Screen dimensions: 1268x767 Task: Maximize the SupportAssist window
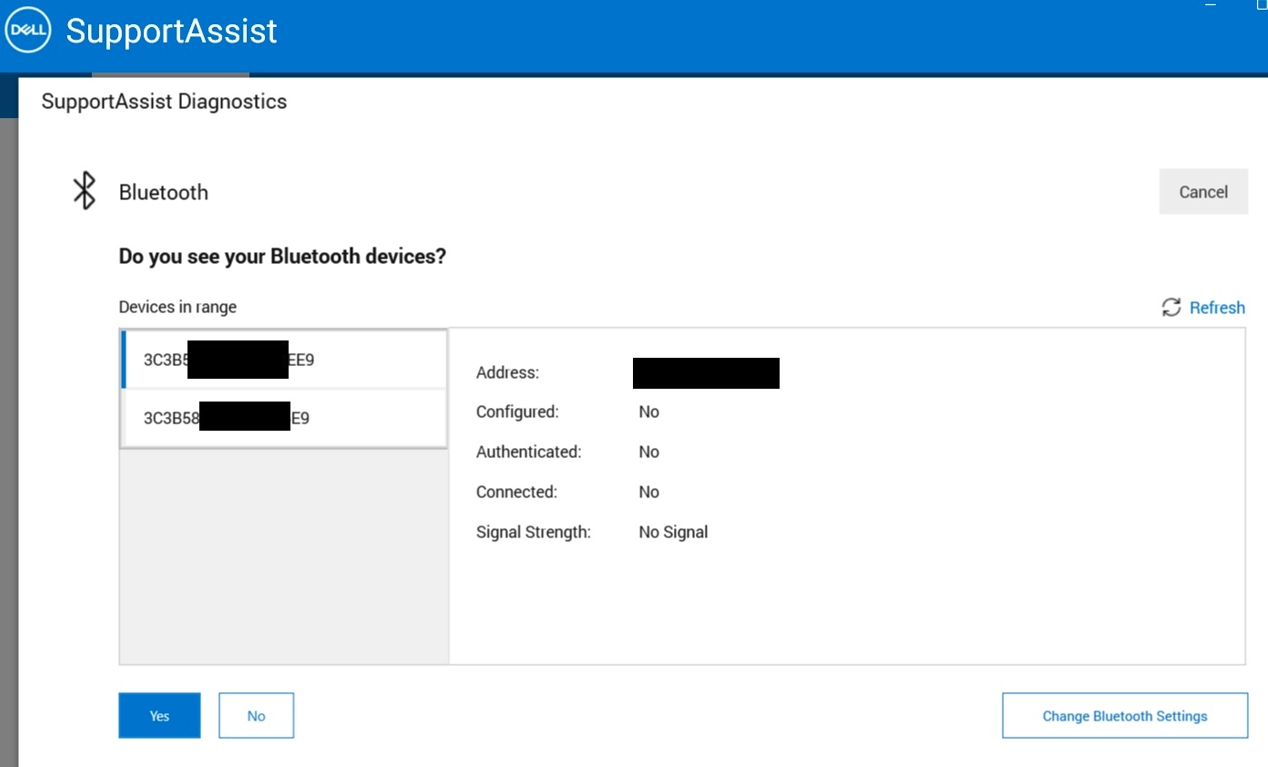click(x=1261, y=5)
